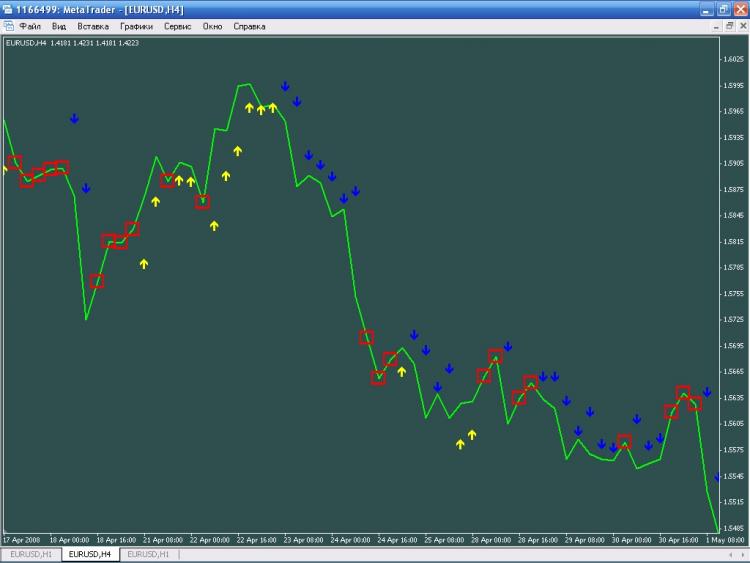Open the Файл menu
Image resolution: width=750 pixels, height=563 pixels.
coord(30,26)
